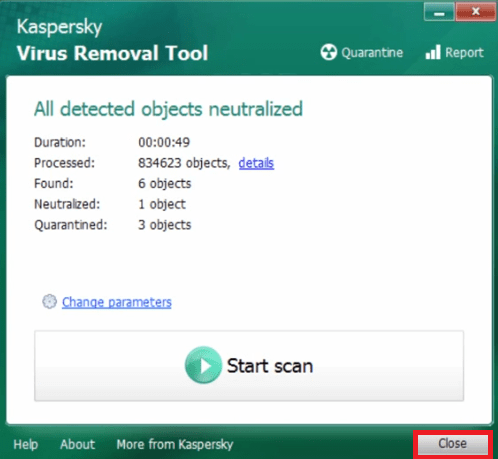Viewport: 498px width, 459px height.
Task: Open the Report bar chart icon
Action: (433, 52)
